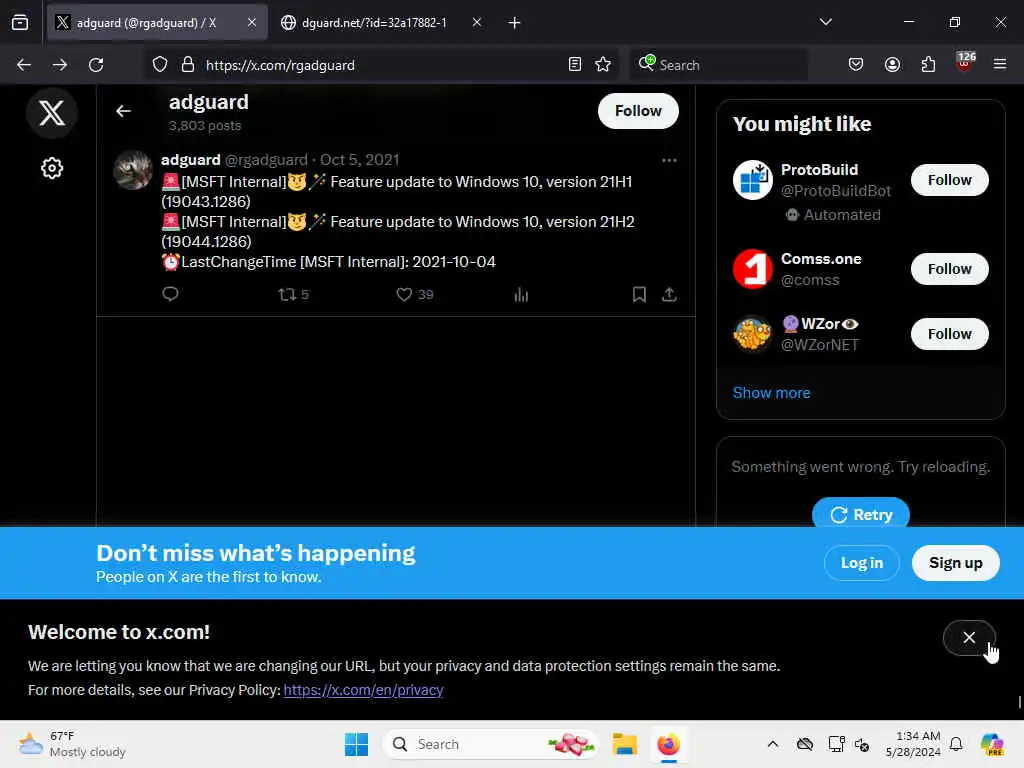Image resolution: width=1024 pixels, height=768 pixels.
Task: Repost the adguard tweet with 5 reposts
Action: click(x=293, y=295)
